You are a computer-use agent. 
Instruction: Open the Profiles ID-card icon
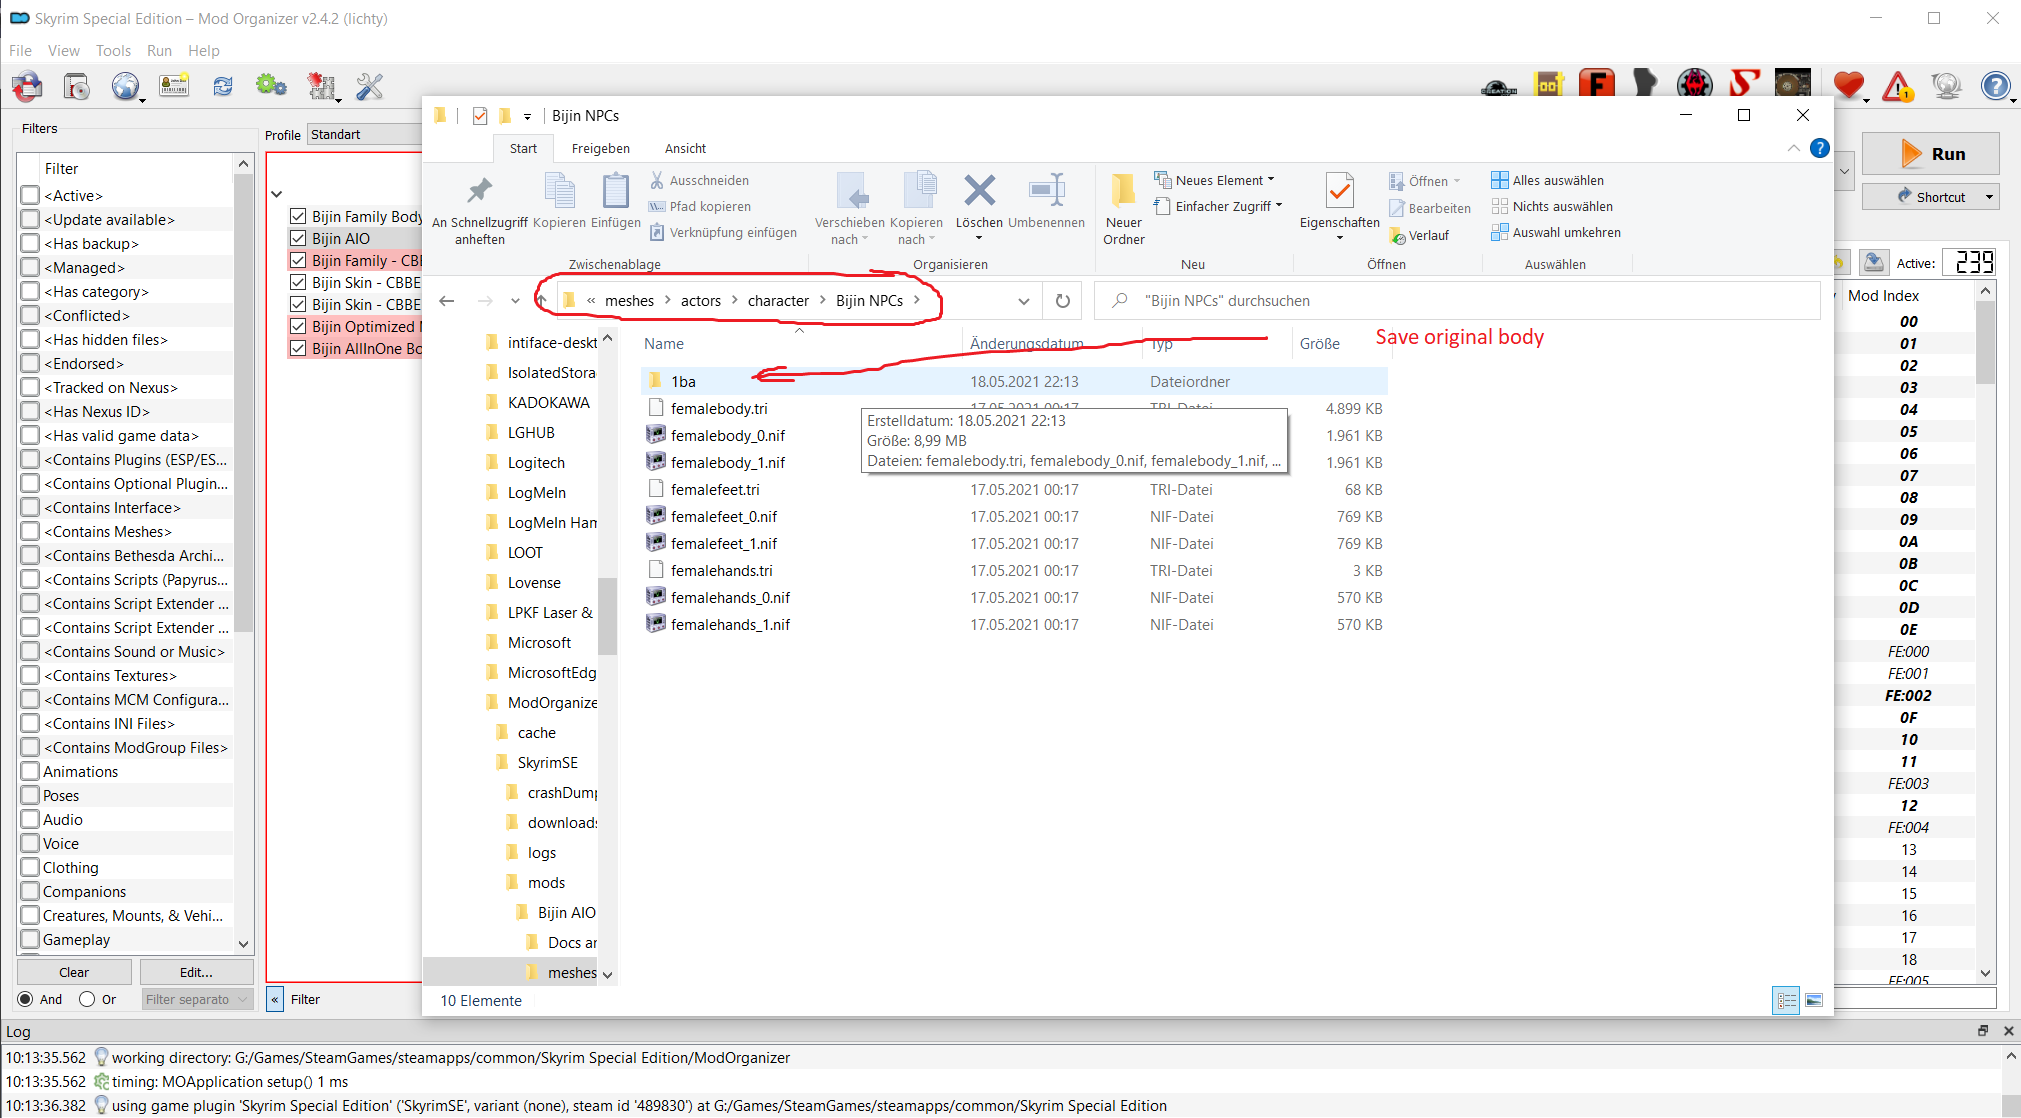click(x=174, y=87)
